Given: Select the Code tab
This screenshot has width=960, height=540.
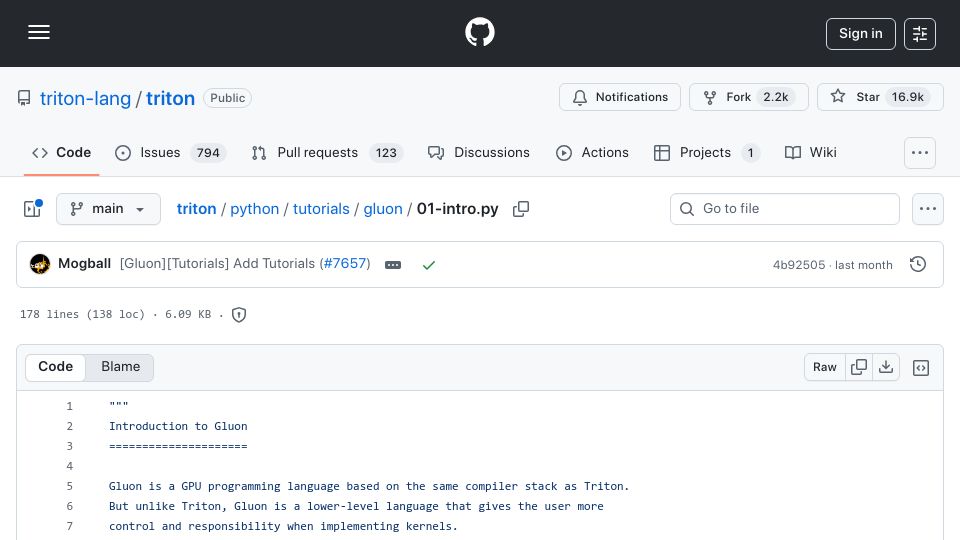Looking at the screenshot, I should click(x=61, y=152).
